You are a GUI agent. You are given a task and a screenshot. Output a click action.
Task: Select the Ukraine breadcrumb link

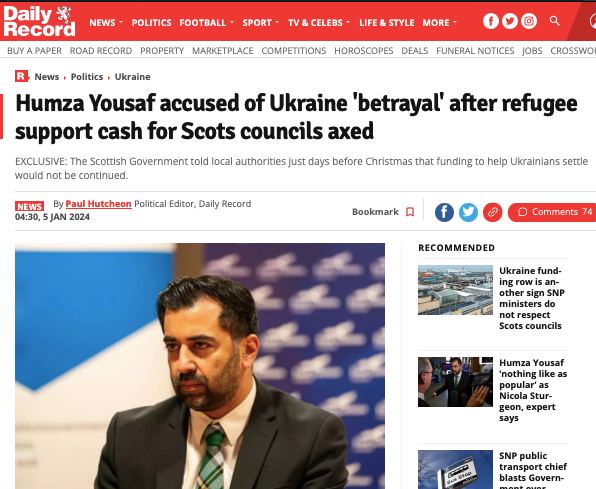click(132, 77)
